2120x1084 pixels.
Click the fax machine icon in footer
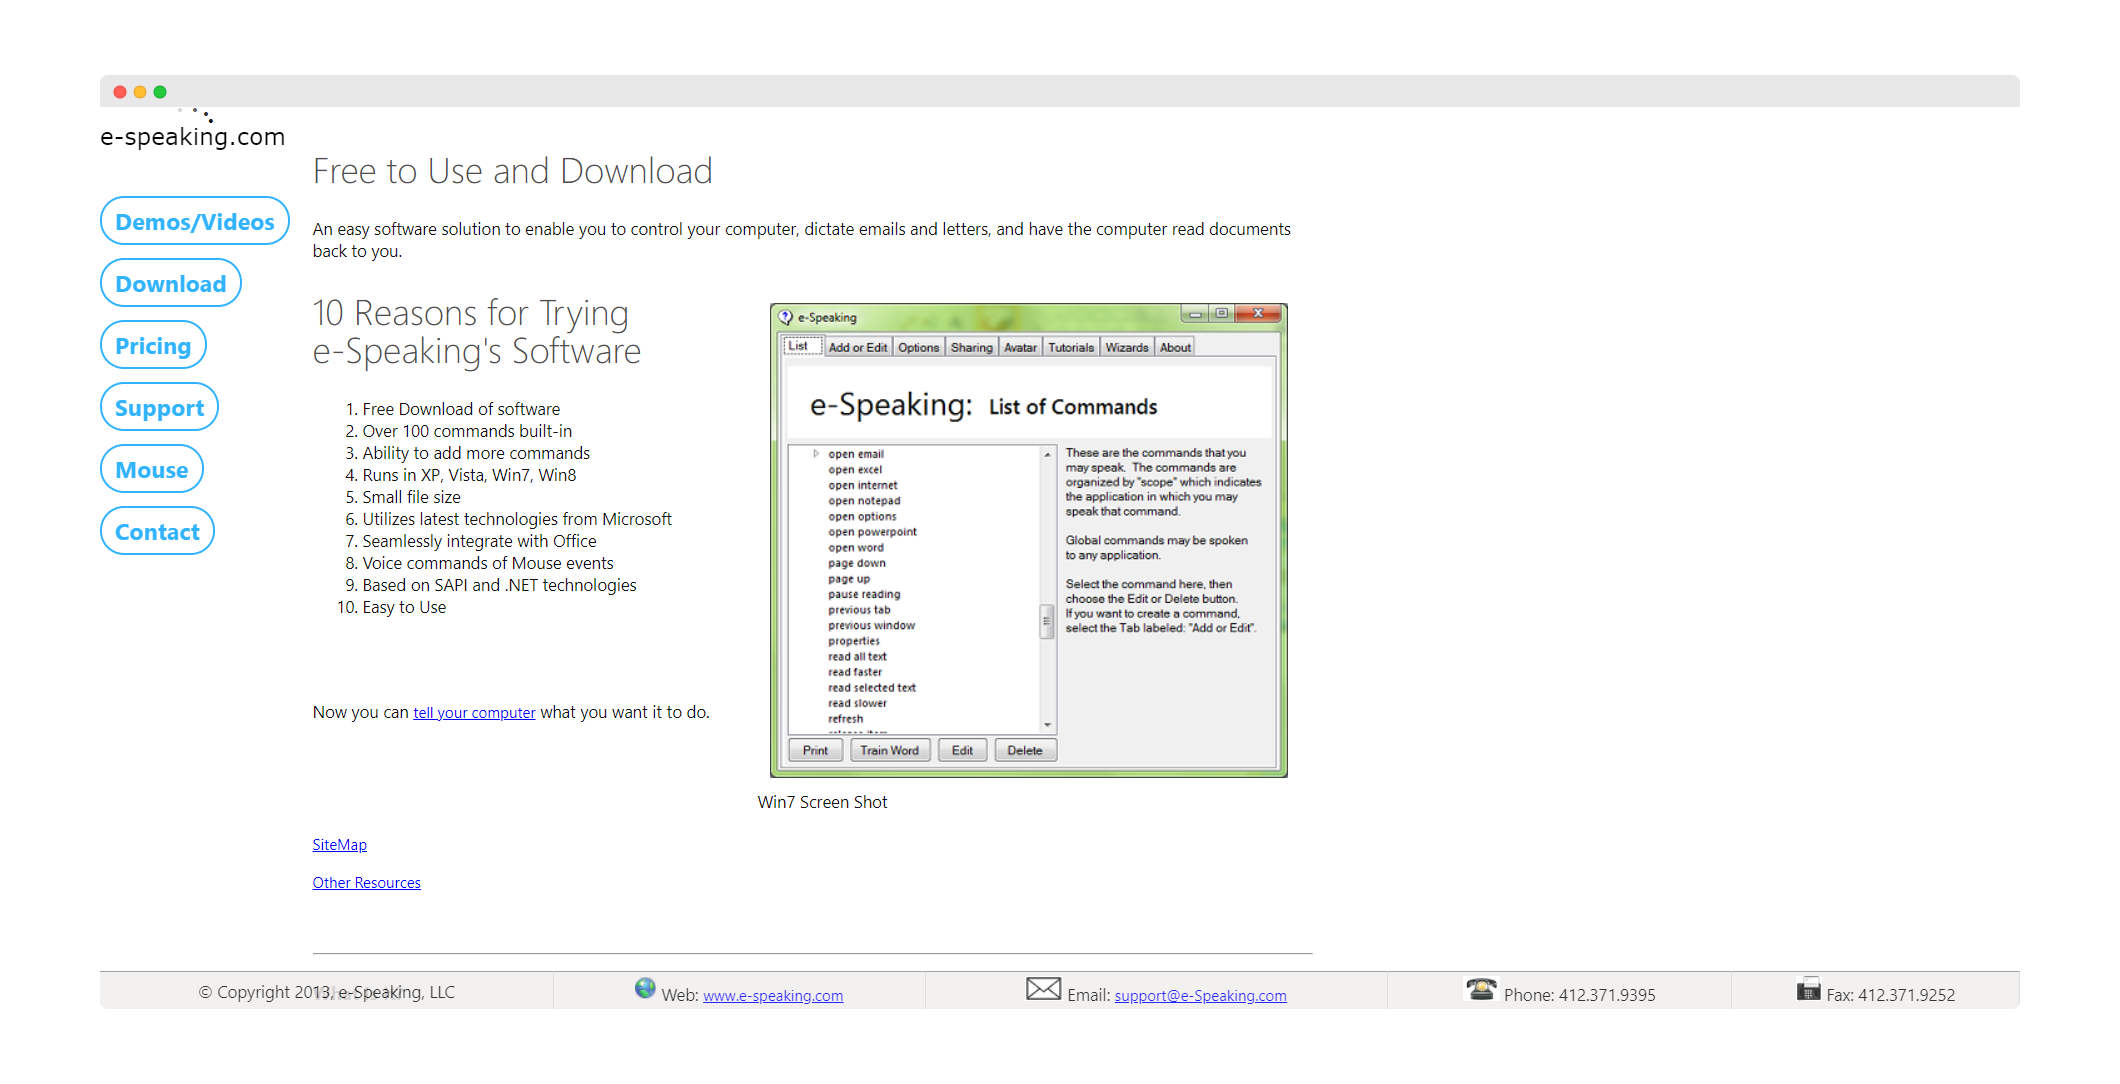pyautogui.click(x=1808, y=989)
